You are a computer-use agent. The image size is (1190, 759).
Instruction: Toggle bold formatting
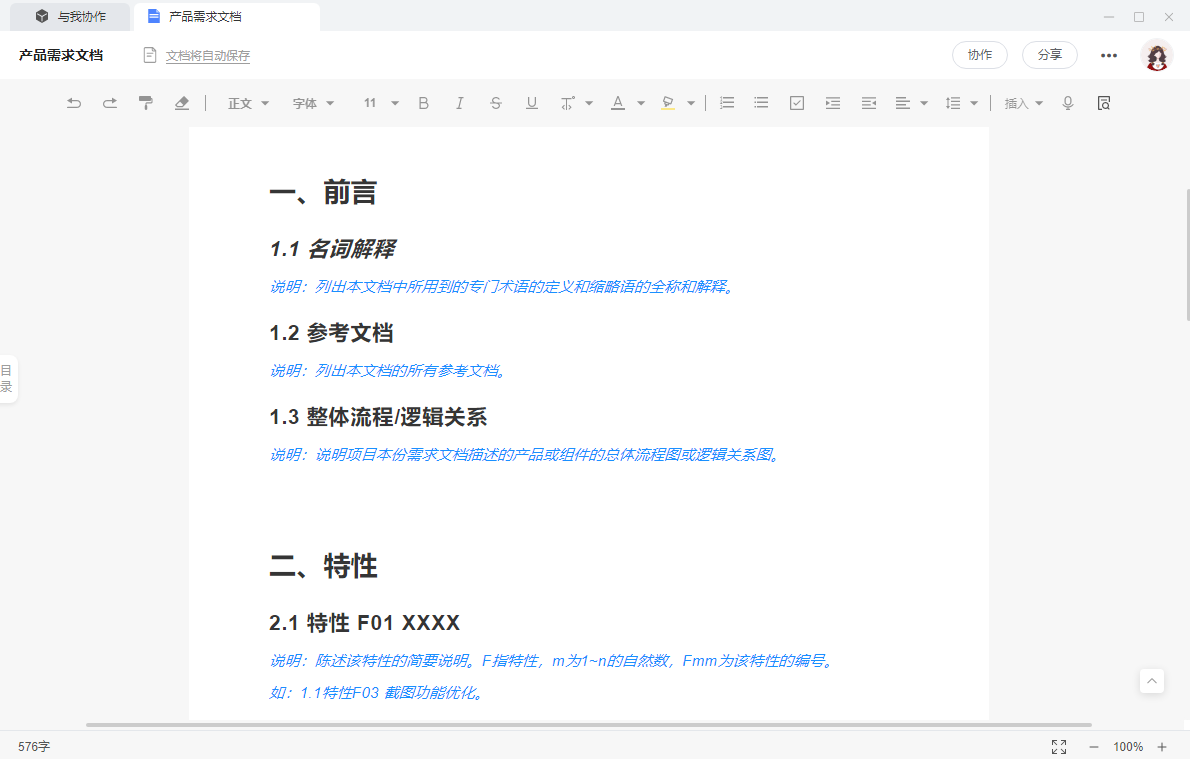[x=423, y=103]
